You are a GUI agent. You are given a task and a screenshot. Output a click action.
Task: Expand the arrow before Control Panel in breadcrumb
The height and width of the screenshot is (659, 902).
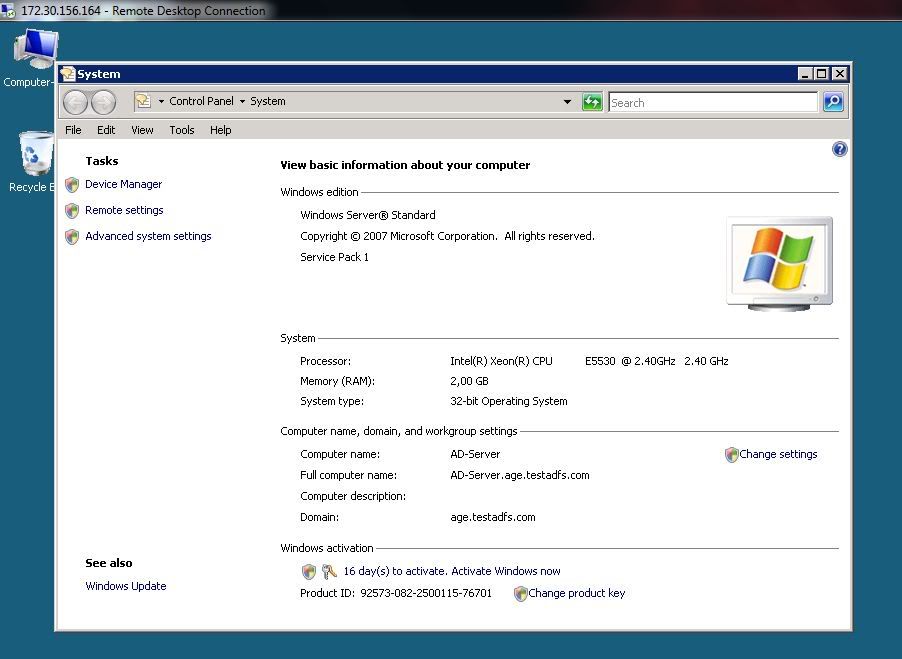[x=161, y=101]
